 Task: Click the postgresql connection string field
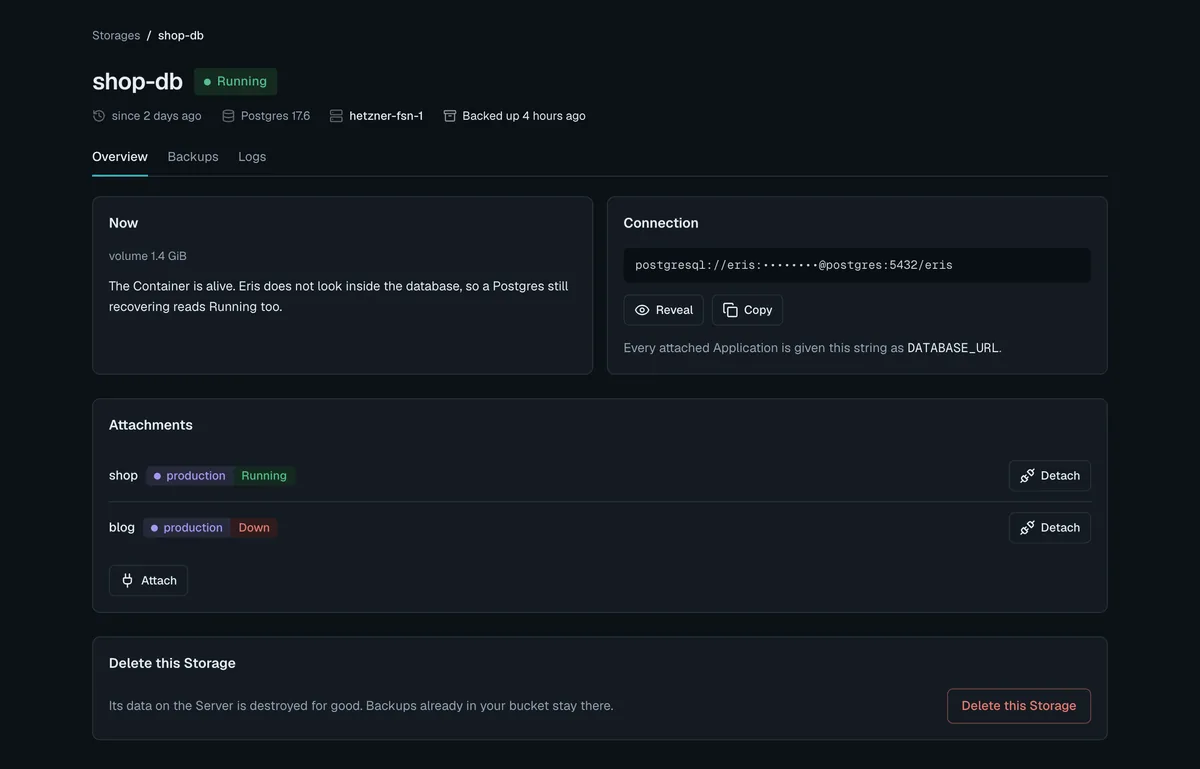click(857, 265)
